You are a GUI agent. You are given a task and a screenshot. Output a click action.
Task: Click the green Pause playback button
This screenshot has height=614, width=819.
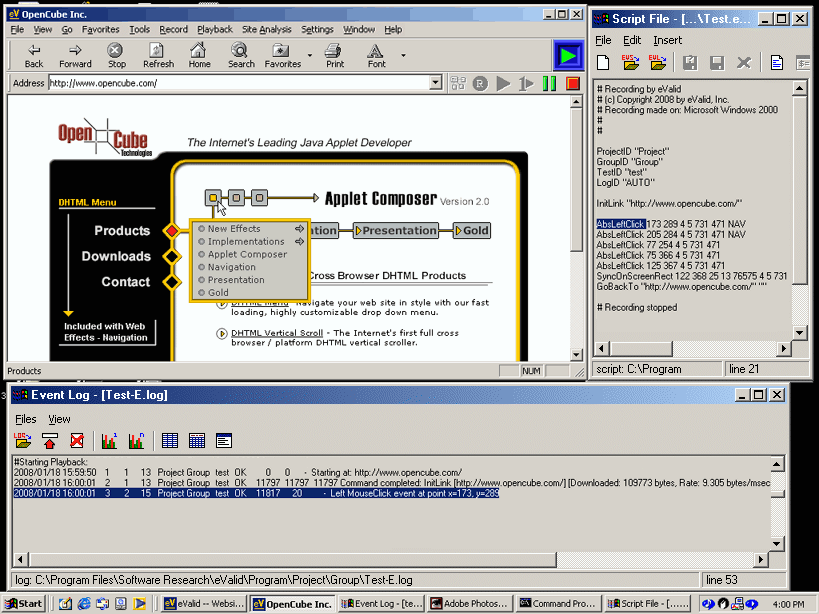549,84
